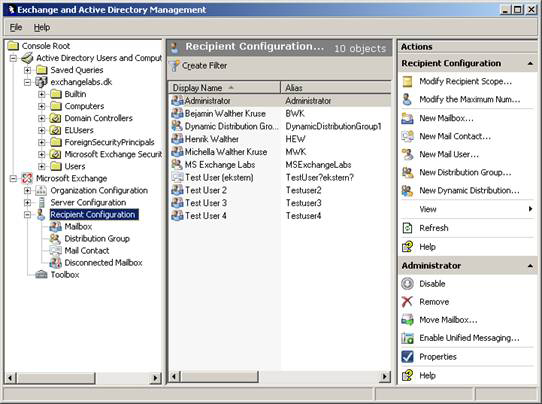
Task: Select the Console Root node
Action: pos(46,46)
